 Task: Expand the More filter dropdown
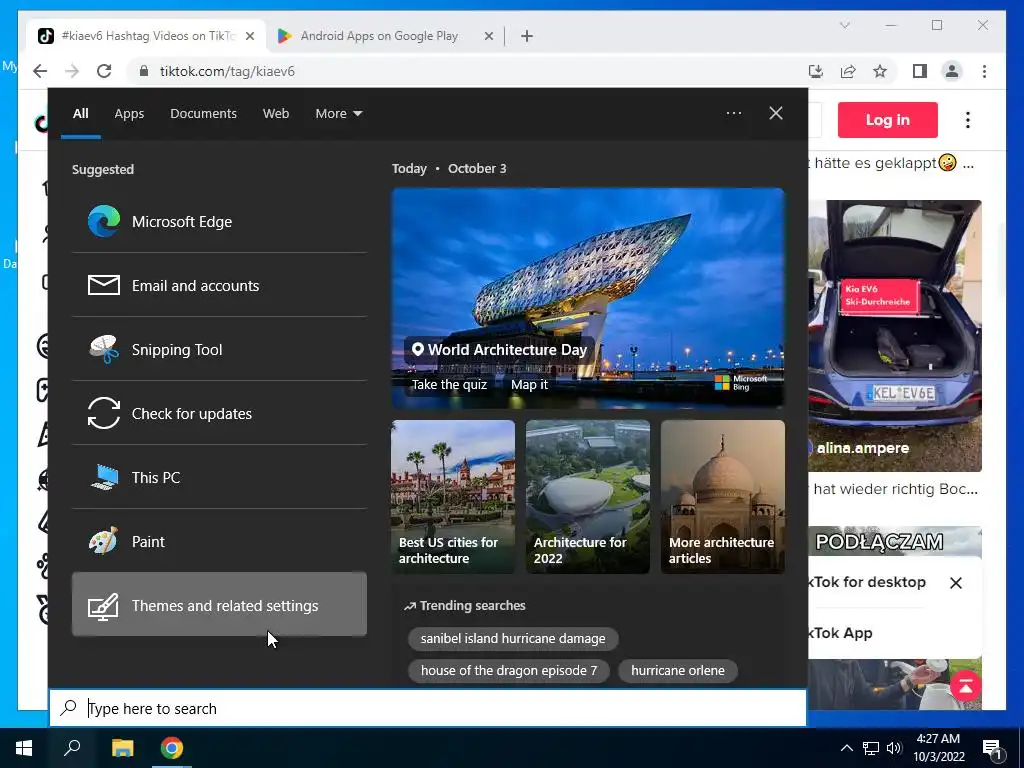click(x=338, y=113)
